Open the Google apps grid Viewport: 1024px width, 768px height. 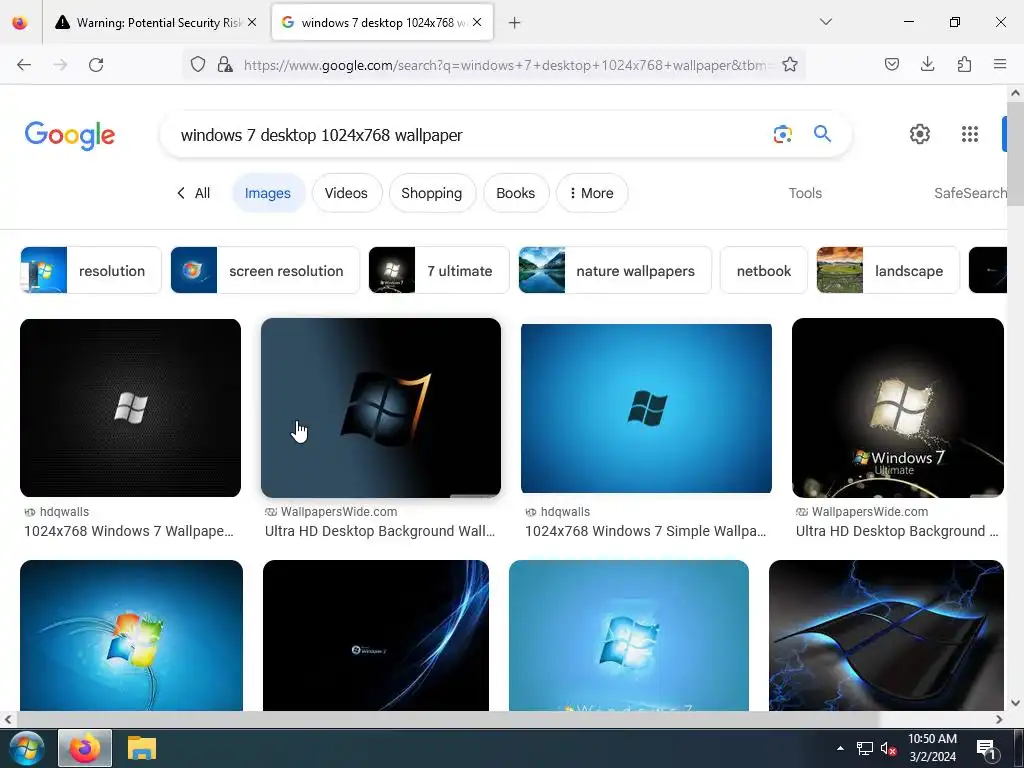(x=970, y=134)
